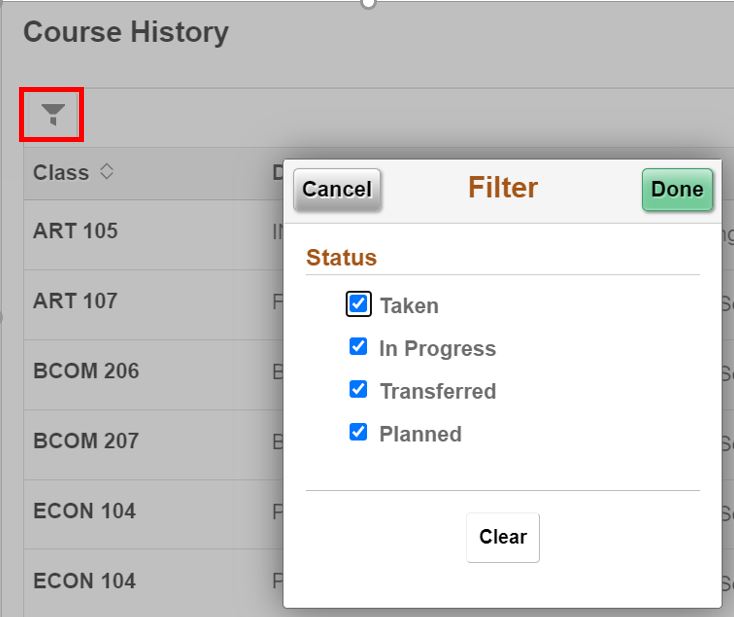
Task: Click the last ECON 104 row
Action: coord(84,581)
